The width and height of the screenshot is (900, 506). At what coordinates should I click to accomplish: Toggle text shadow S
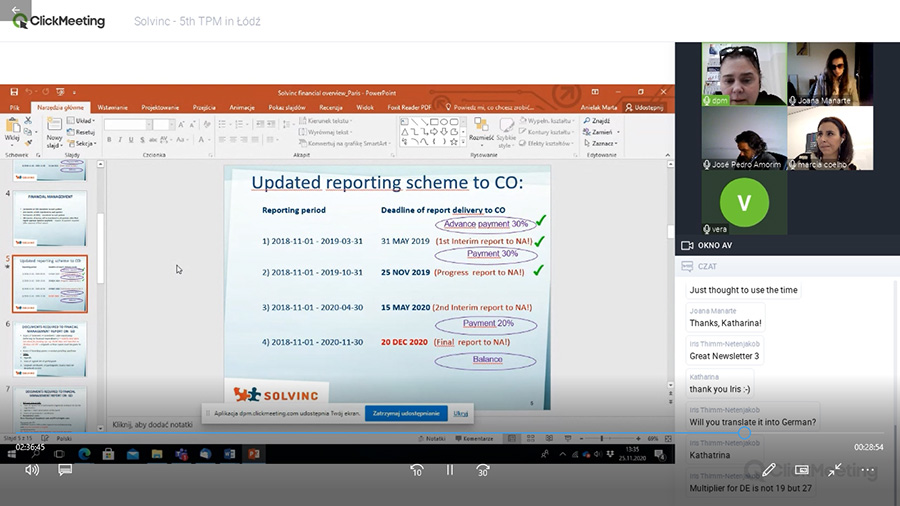(142, 139)
